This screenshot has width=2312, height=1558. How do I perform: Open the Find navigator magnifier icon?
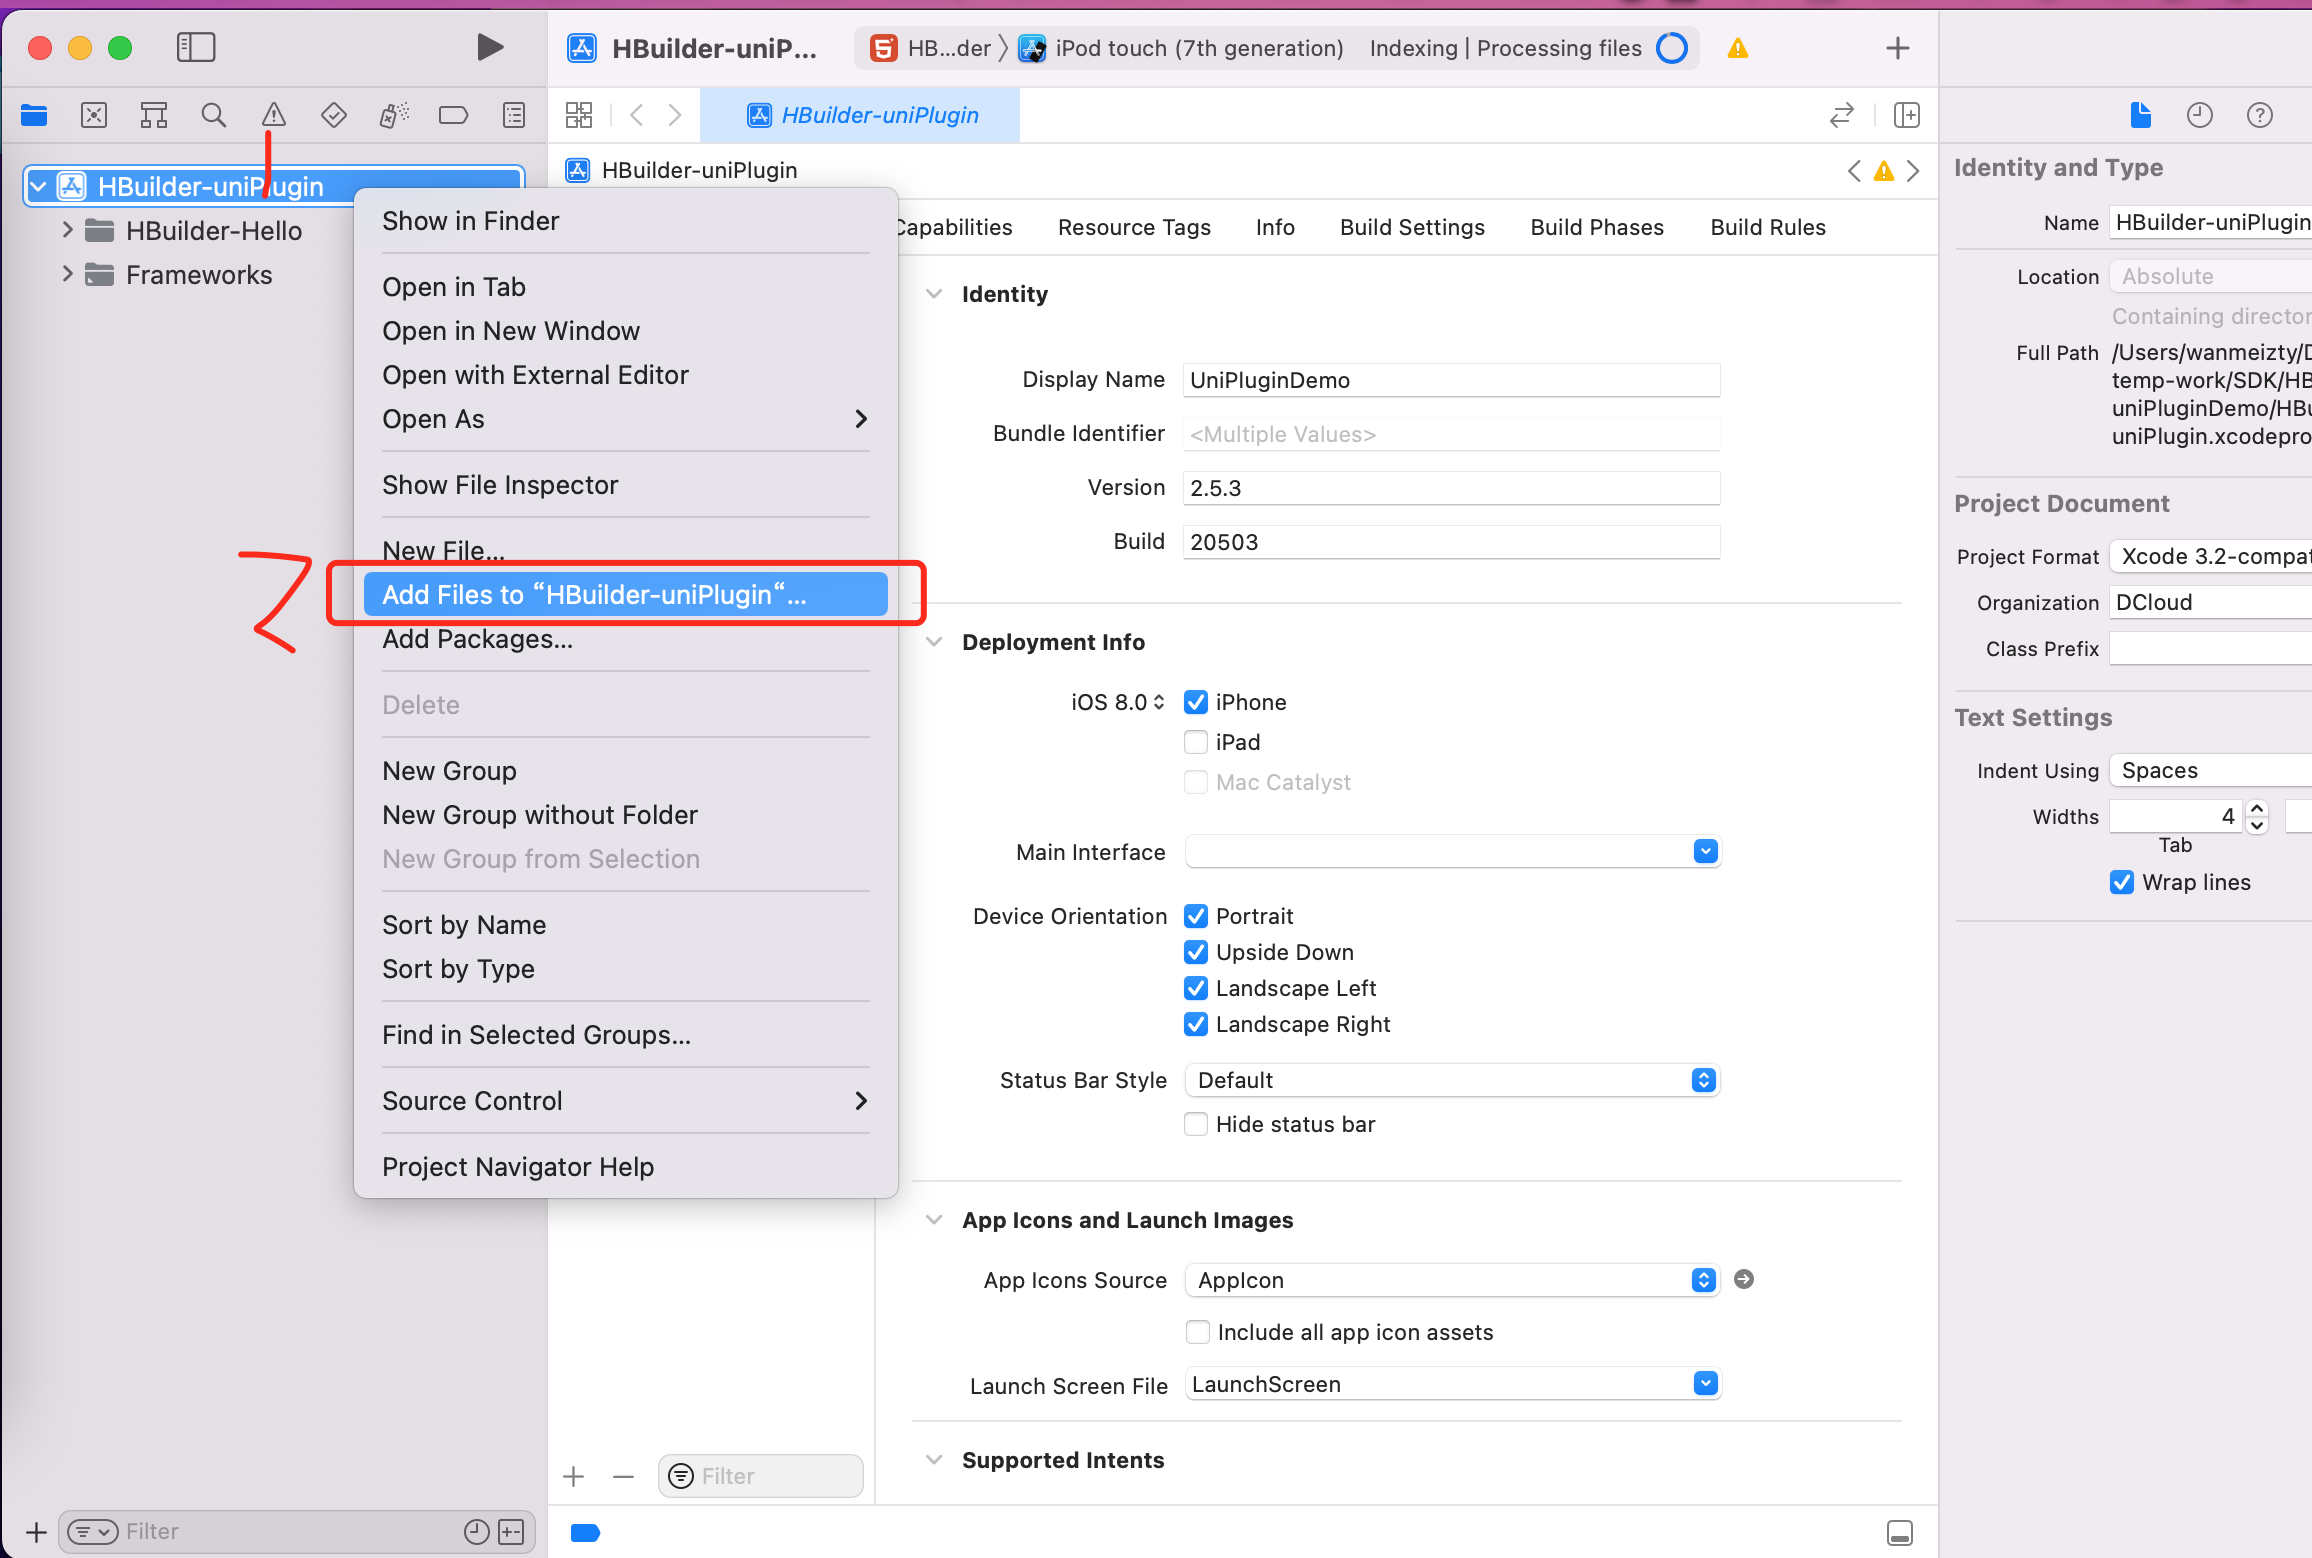pos(213,115)
